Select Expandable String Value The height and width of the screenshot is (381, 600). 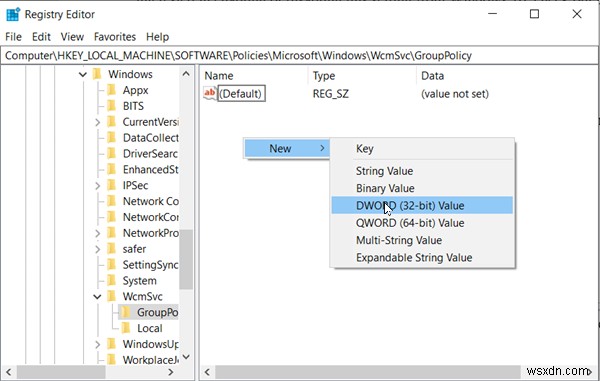pyautogui.click(x=422, y=257)
